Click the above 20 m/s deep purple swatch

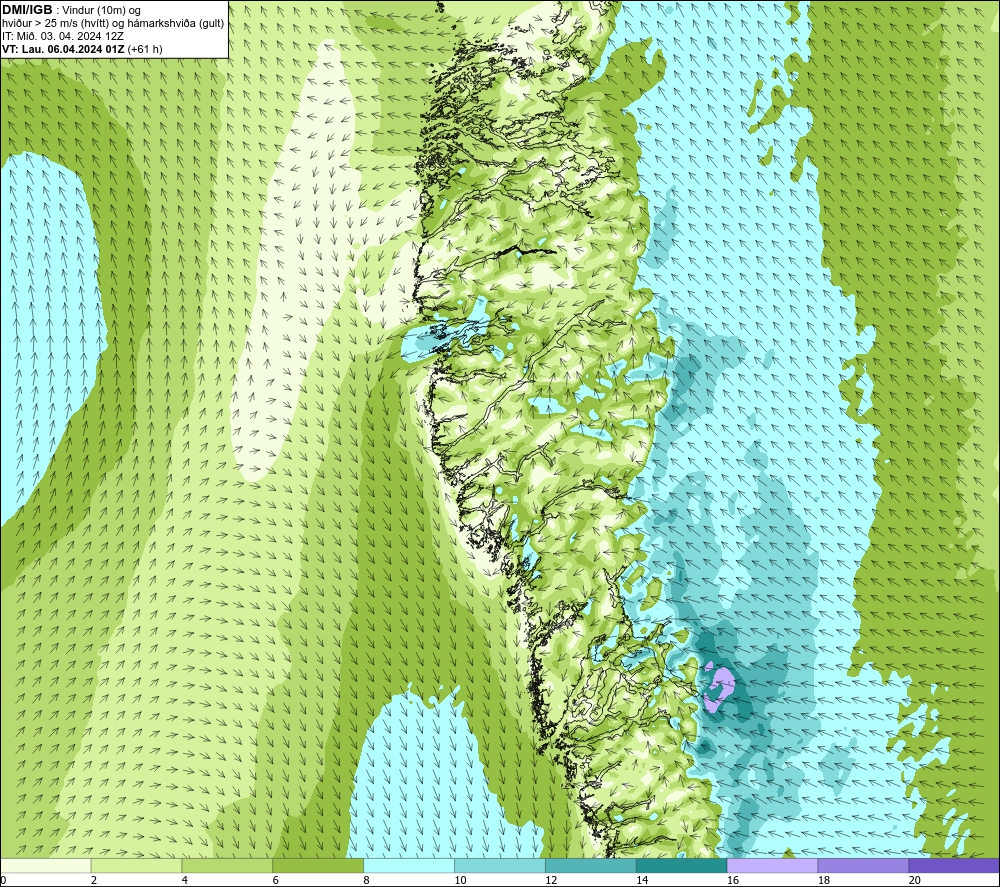(954, 865)
